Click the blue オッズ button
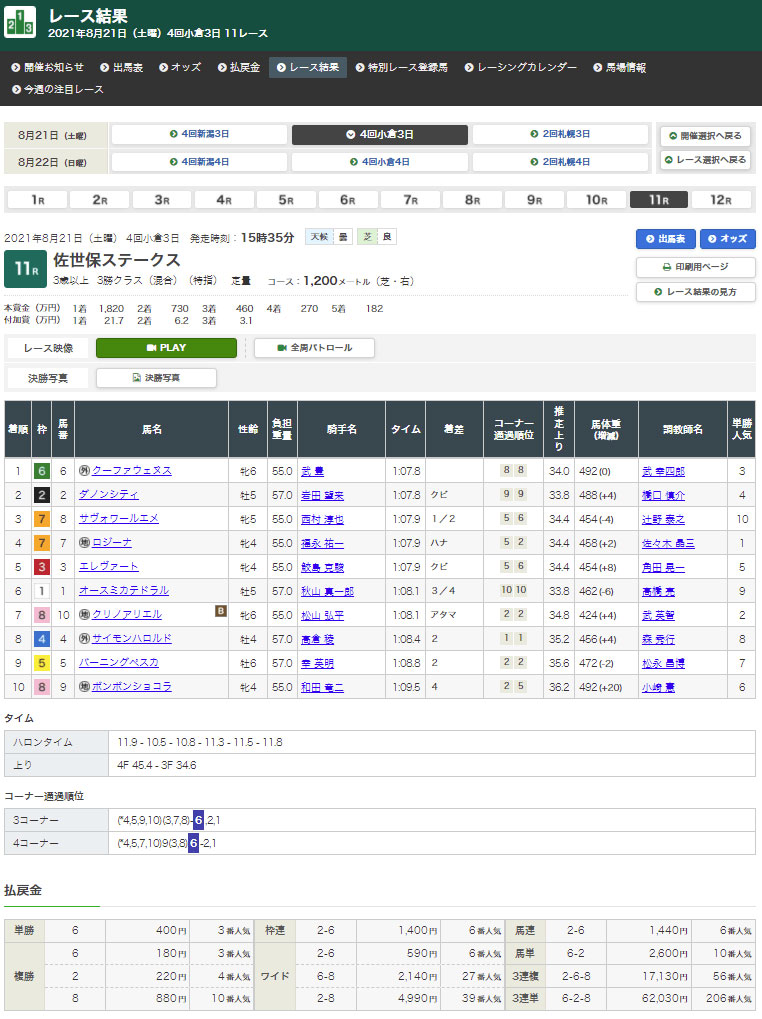Image resolution: width=762 pixels, height=1019 pixels. (727, 239)
